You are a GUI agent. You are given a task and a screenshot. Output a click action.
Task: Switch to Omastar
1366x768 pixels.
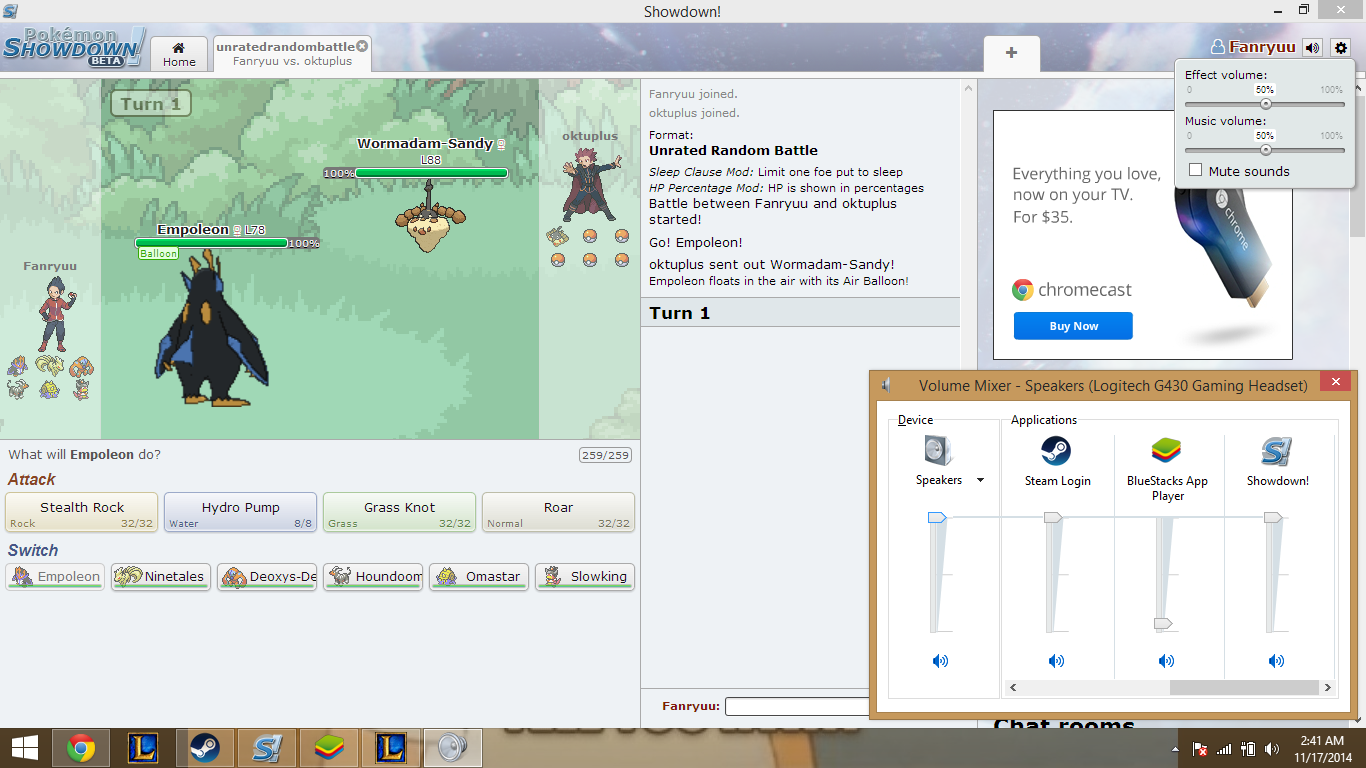(479, 577)
